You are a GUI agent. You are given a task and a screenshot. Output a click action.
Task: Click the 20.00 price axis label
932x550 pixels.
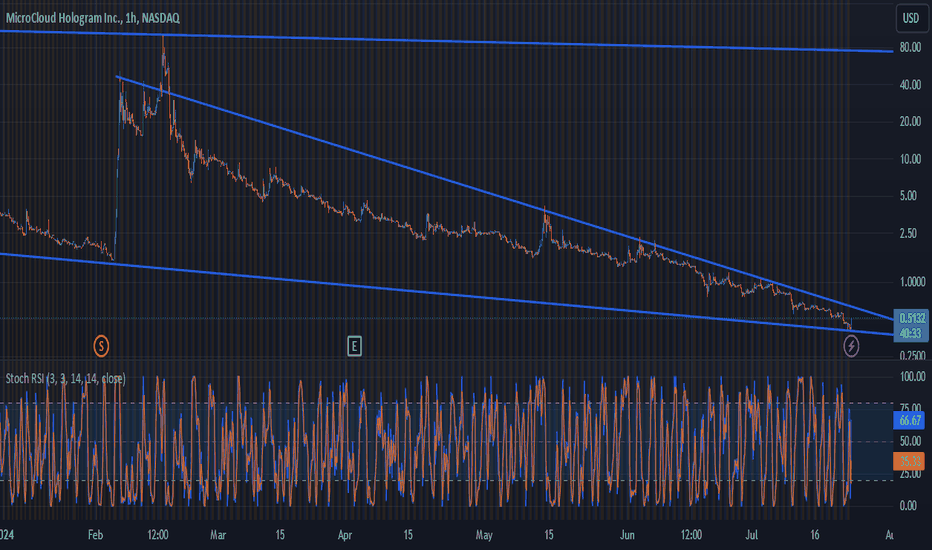pos(910,122)
